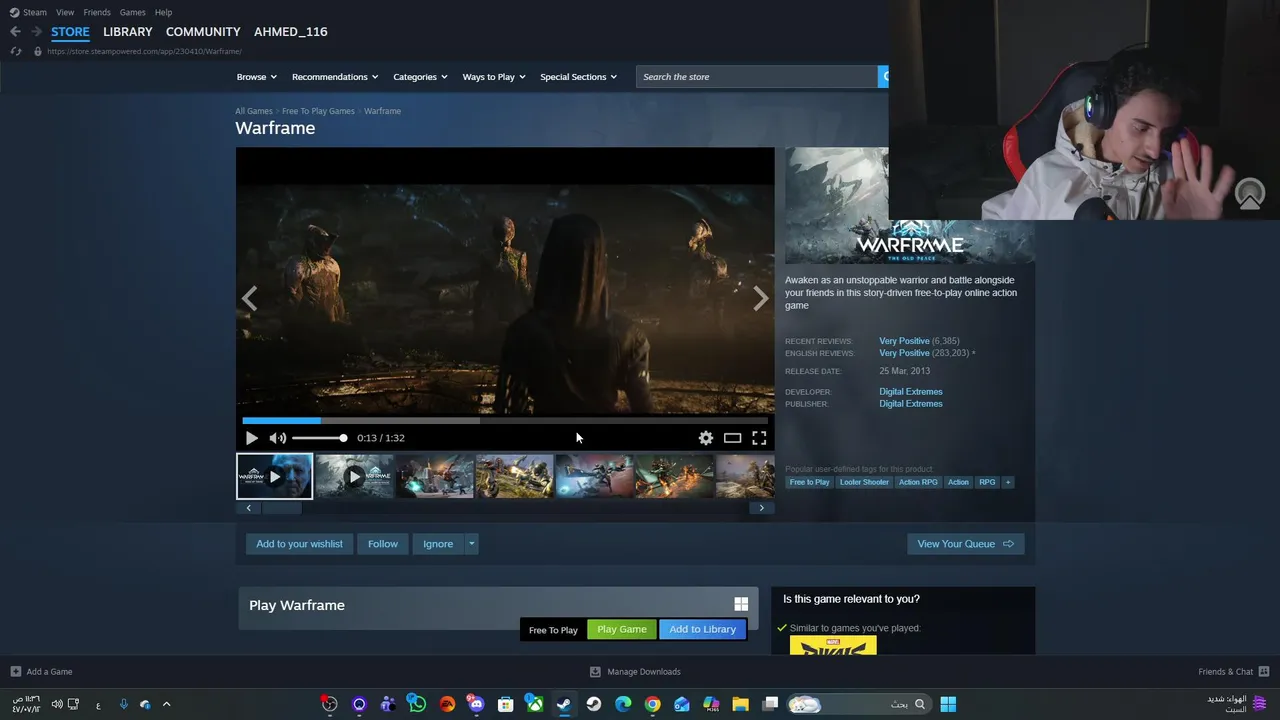Click Add to your wishlist

(299, 544)
